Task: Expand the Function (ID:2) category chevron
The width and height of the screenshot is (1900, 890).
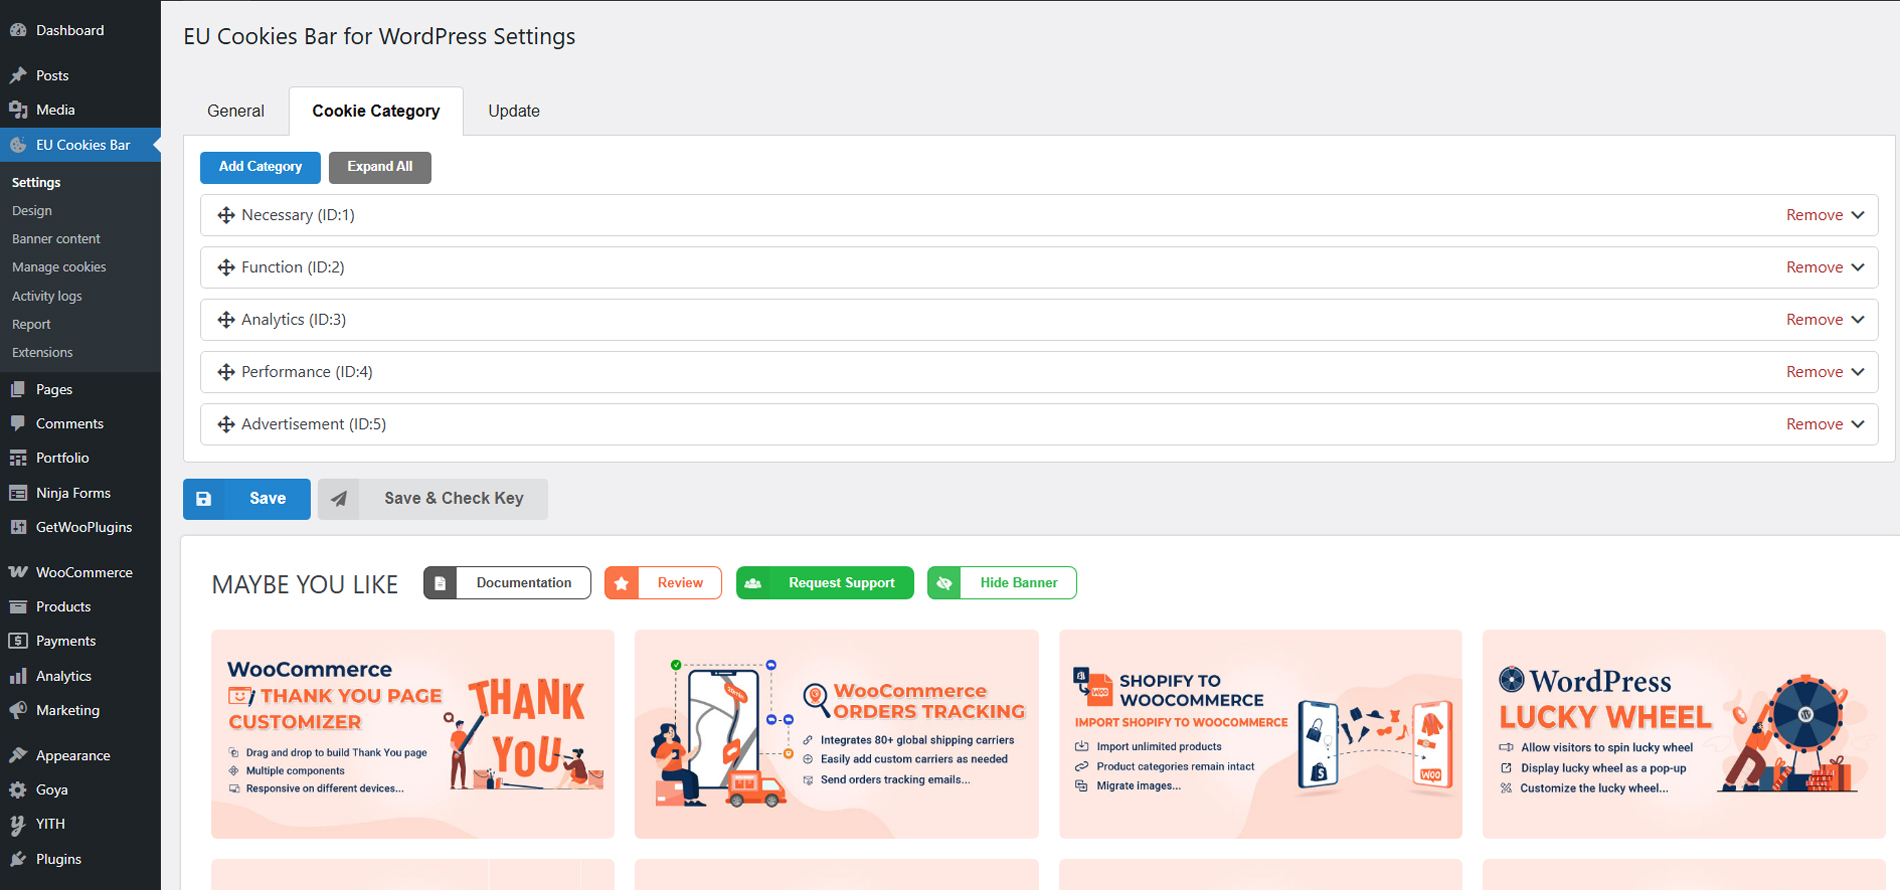Action: point(1858,267)
